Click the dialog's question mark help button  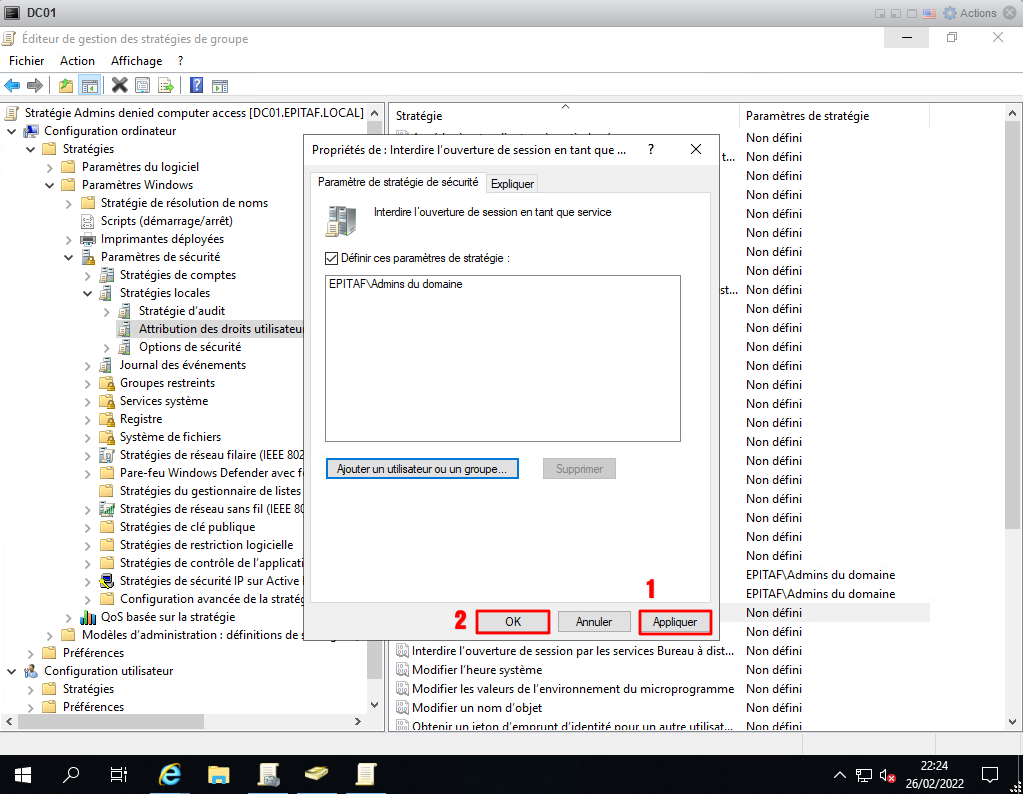[651, 149]
